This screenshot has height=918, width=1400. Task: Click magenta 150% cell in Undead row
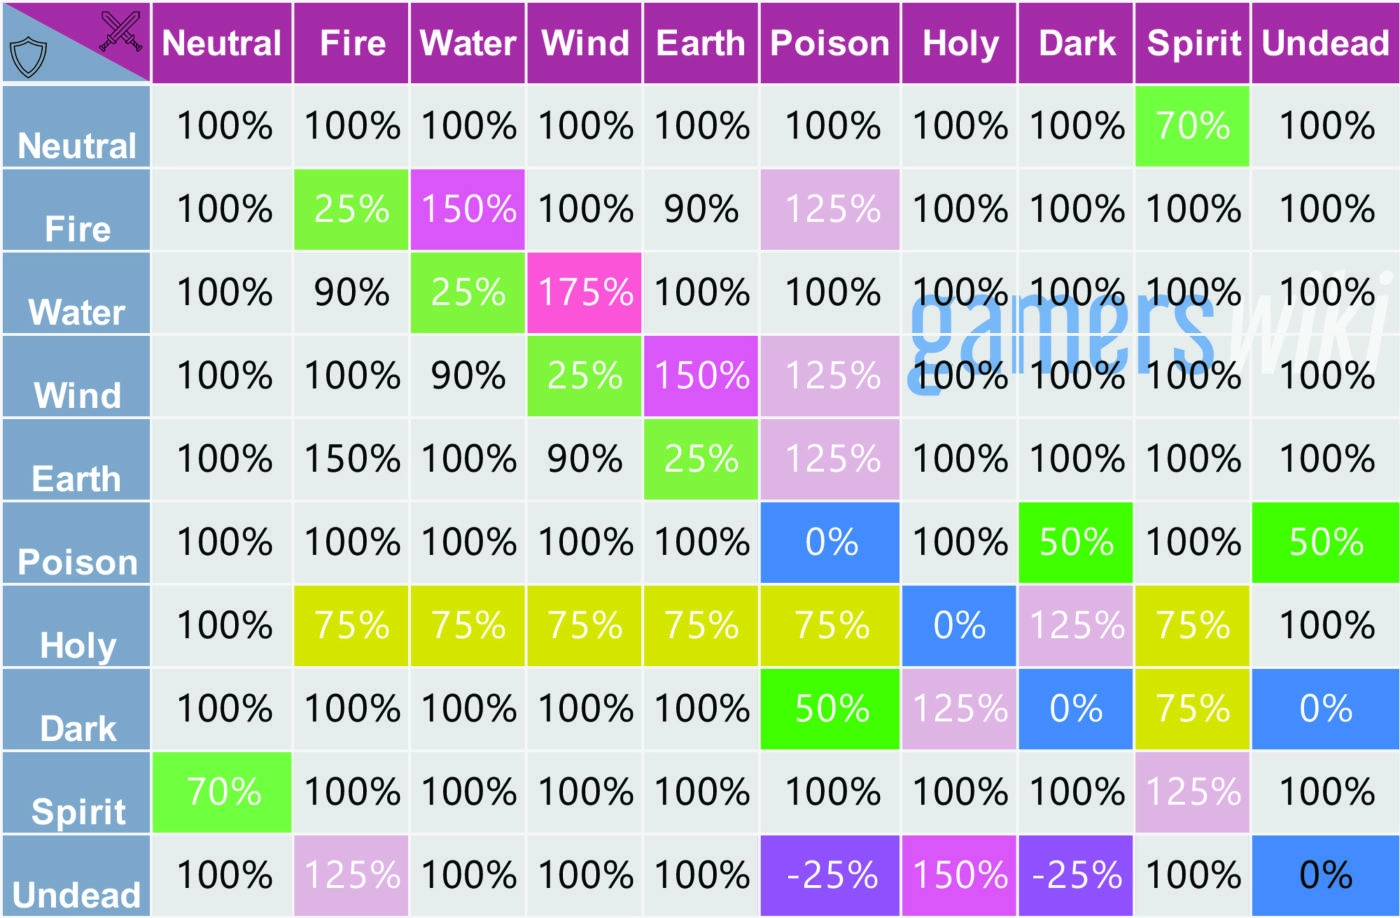959,876
